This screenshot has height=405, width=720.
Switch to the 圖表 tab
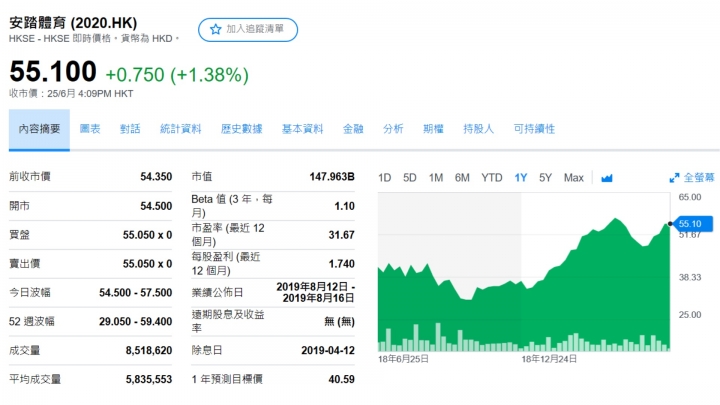pos(90,129)
